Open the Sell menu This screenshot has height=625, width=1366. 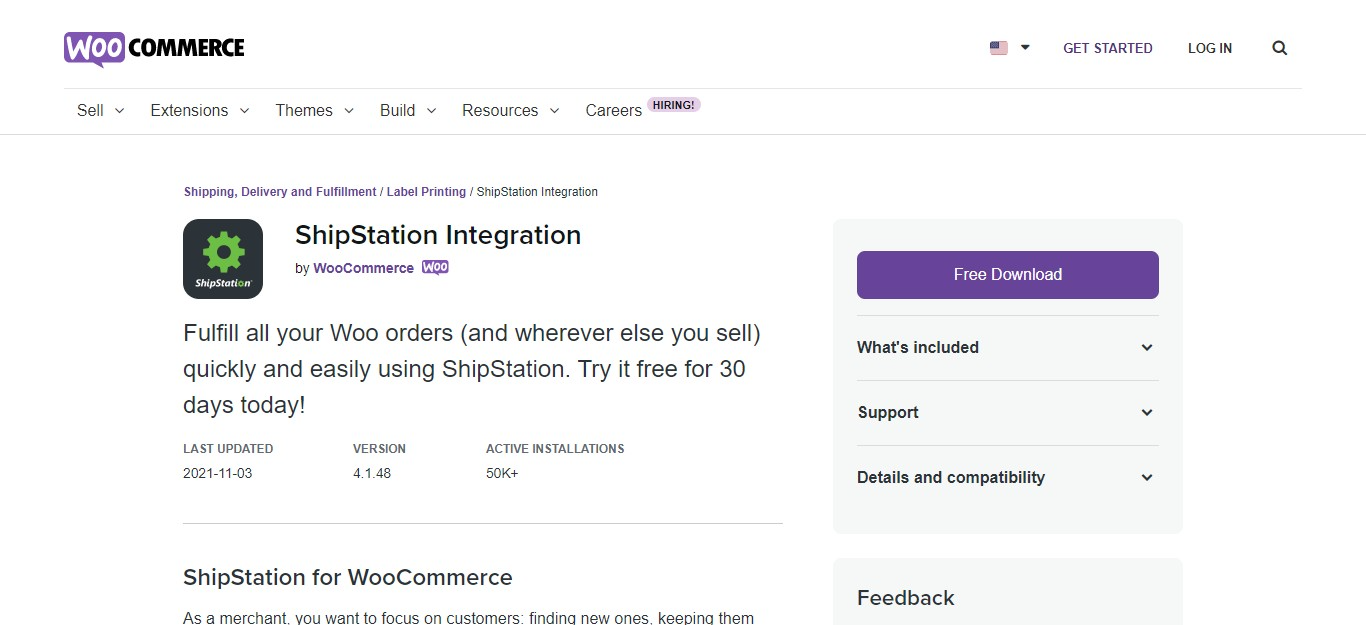click(x=90, y=110)
